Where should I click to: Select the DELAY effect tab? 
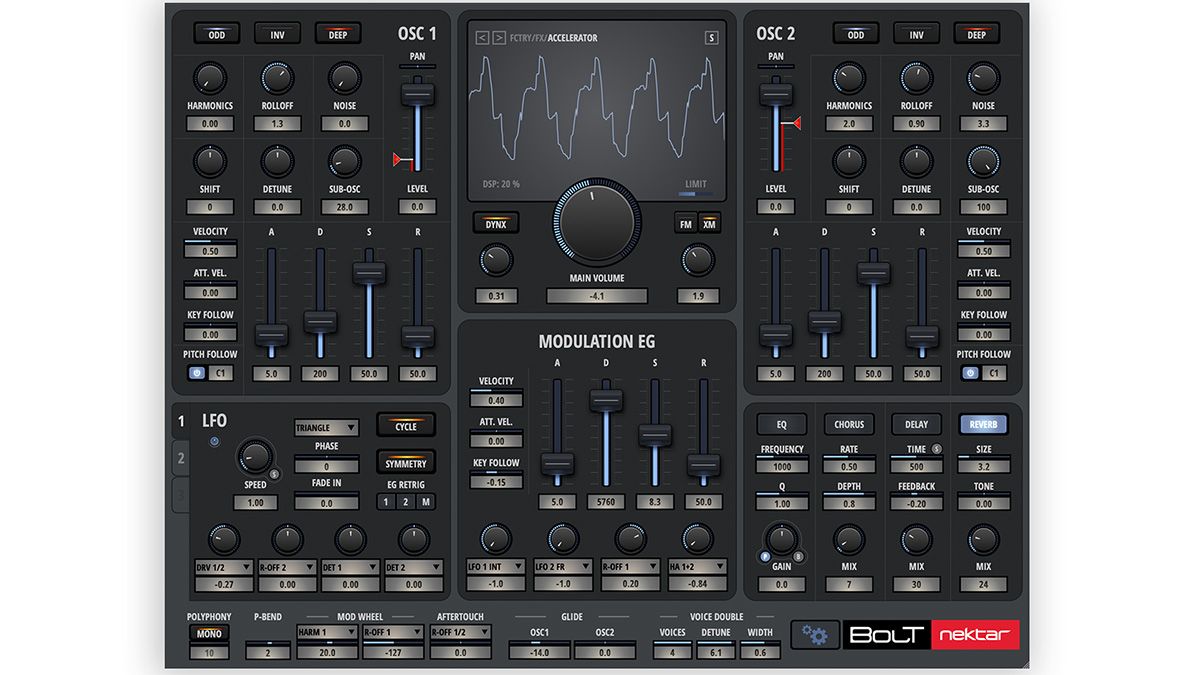(916, 425)
